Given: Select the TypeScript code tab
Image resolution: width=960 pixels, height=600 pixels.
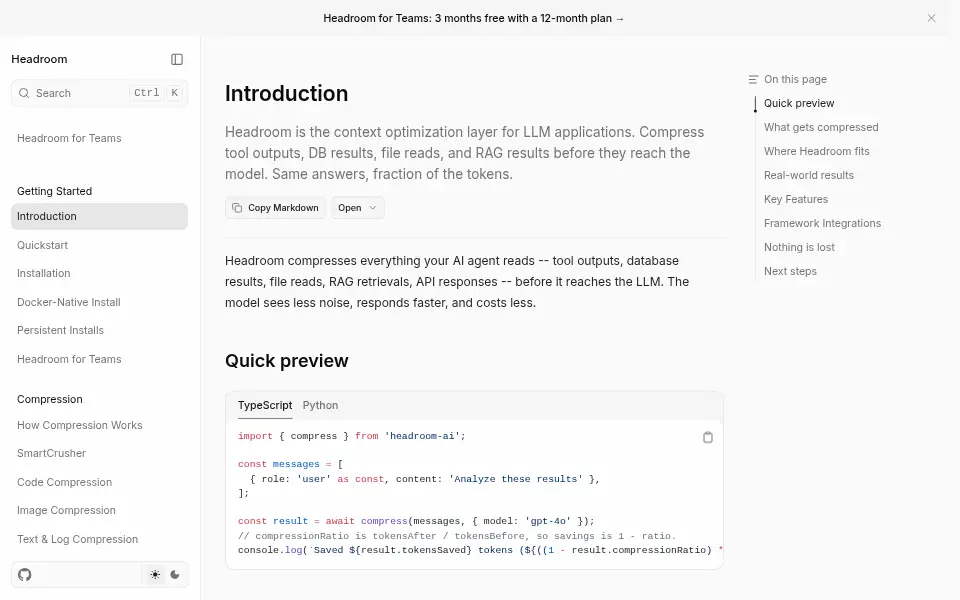Looking at the screenshot, I should click(265, 405).
